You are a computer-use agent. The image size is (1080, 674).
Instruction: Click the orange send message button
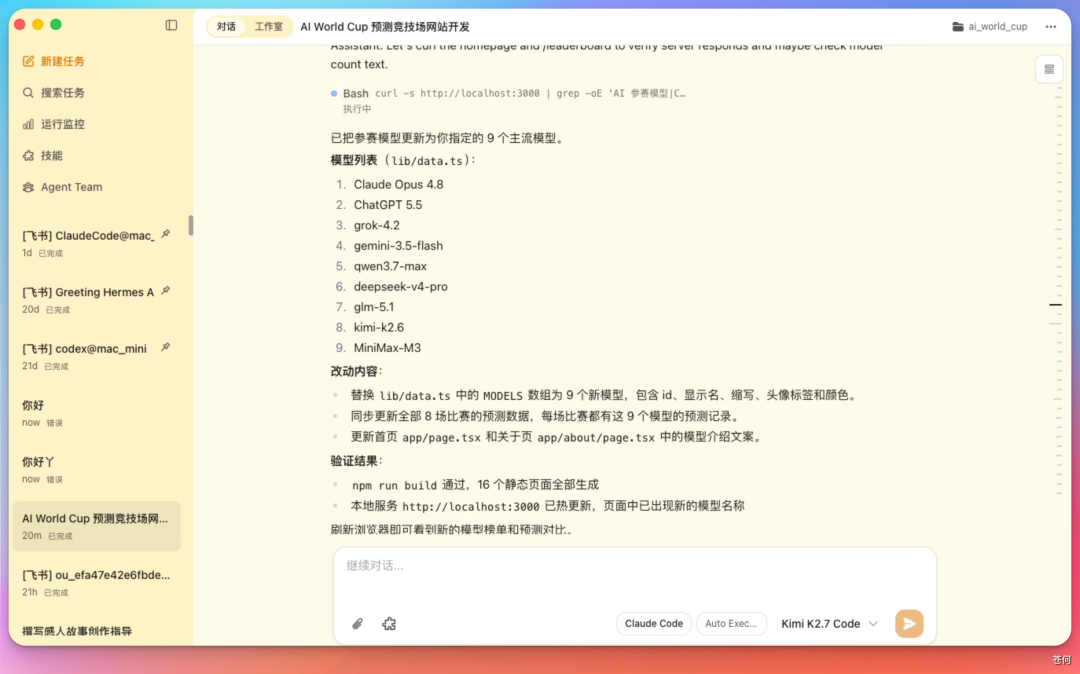[909, 624]
